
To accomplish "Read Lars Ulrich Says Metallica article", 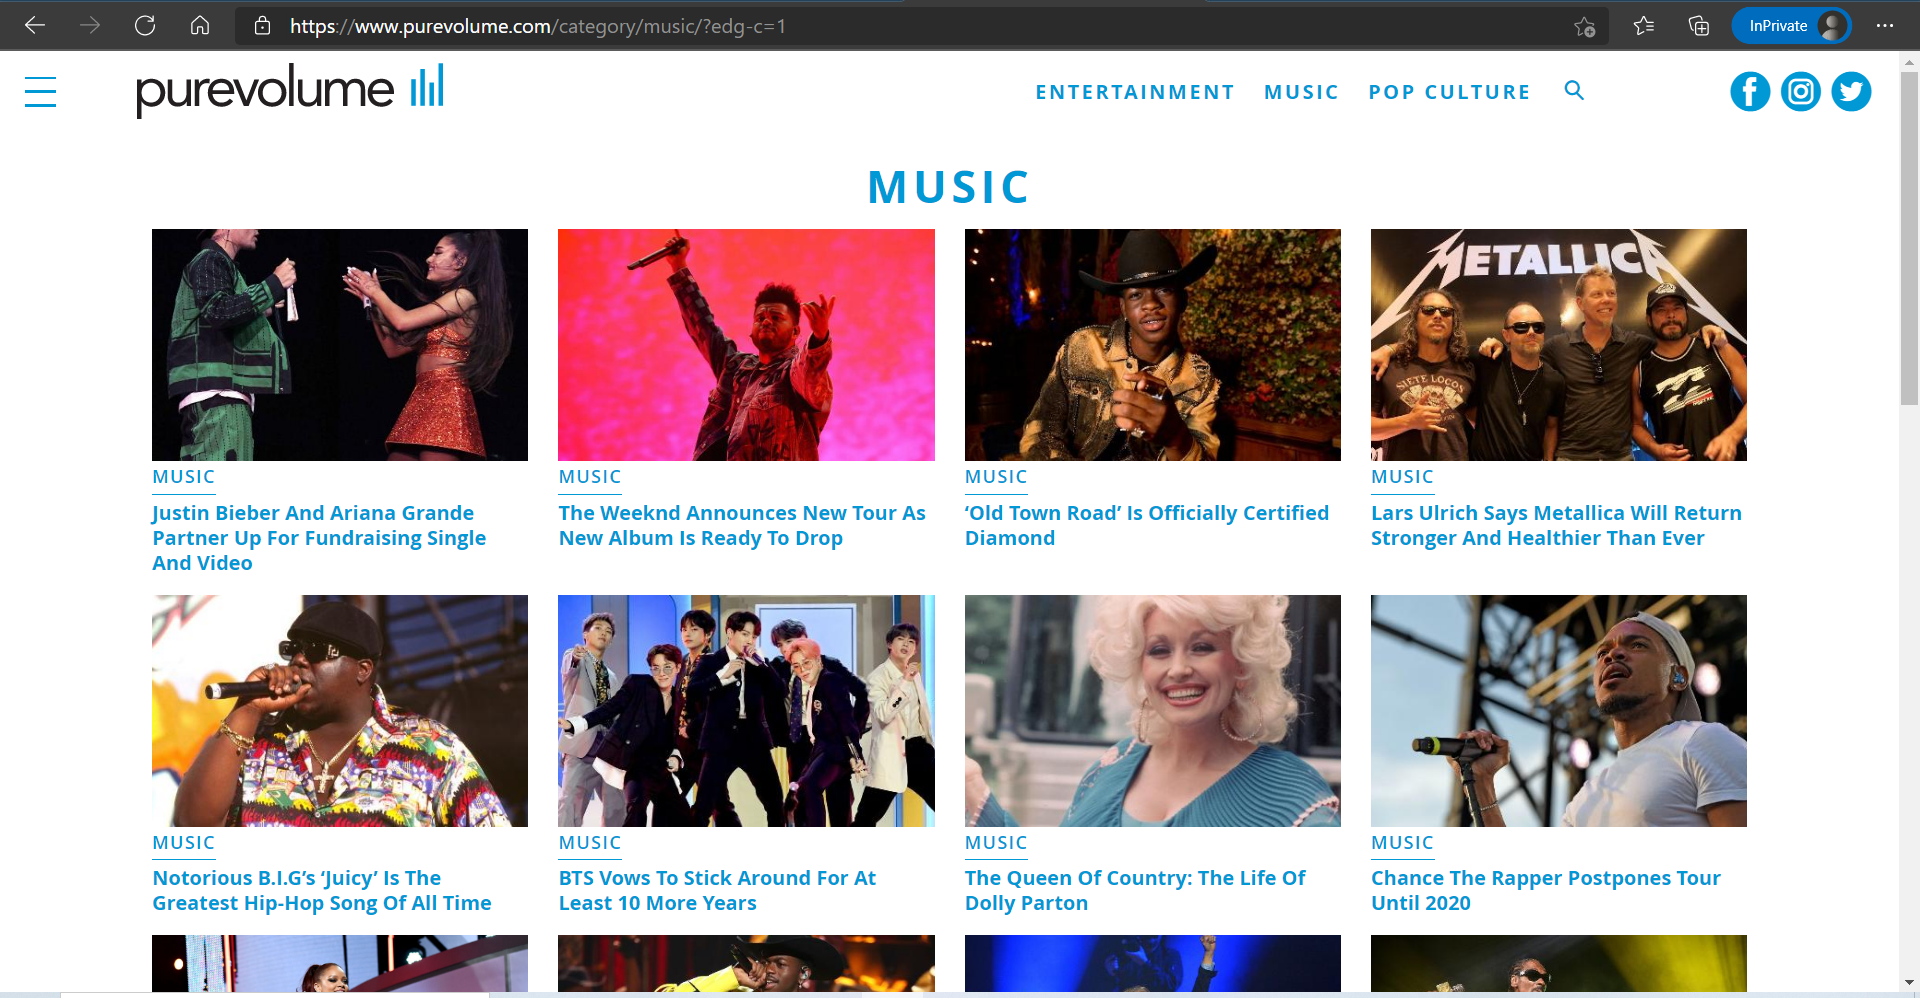I will click(1556, 525).
